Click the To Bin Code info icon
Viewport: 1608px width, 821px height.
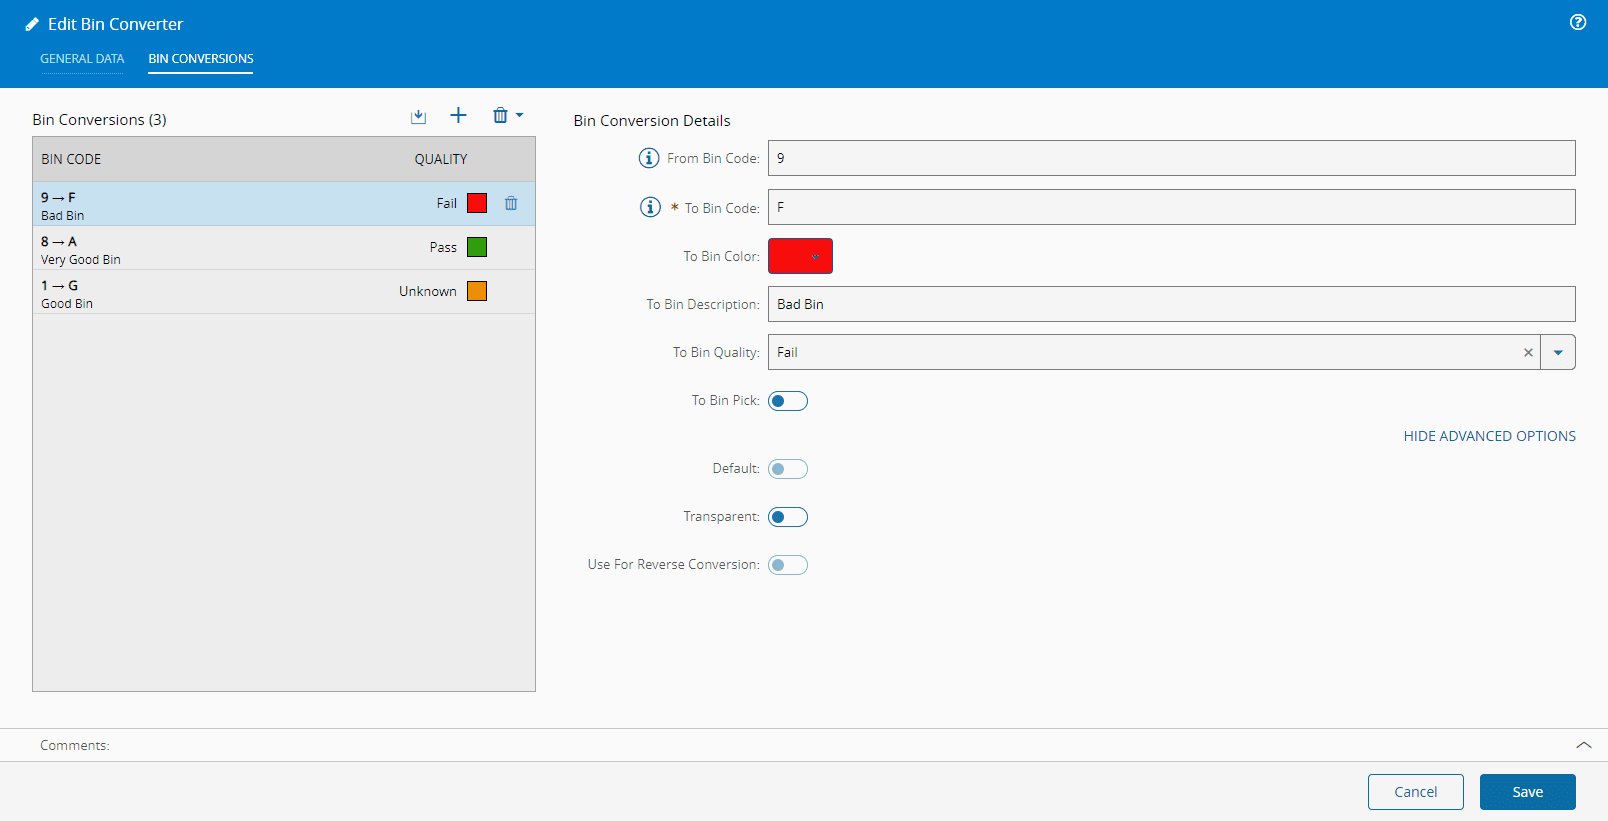click(x=650, y=207)
